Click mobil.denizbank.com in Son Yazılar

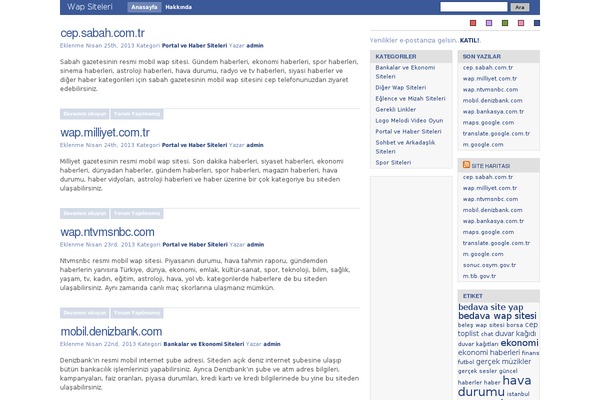[x=492, y=101]
